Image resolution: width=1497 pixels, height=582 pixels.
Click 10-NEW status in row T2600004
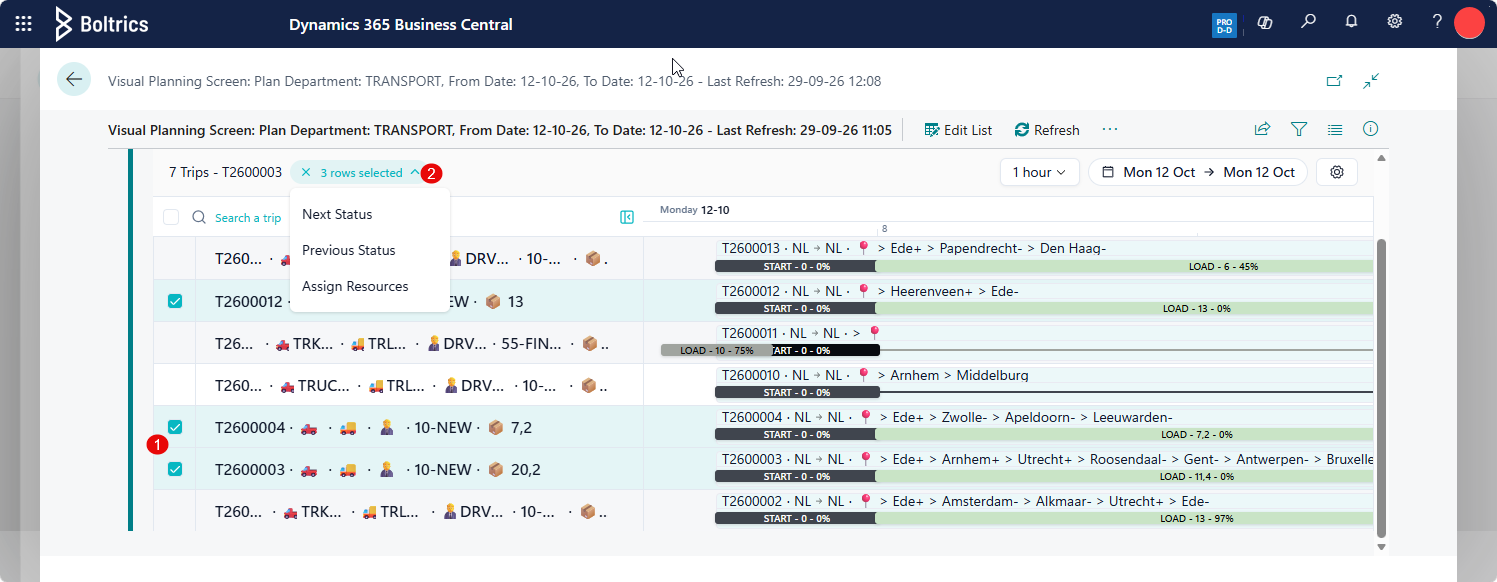[x=443, y=428]
